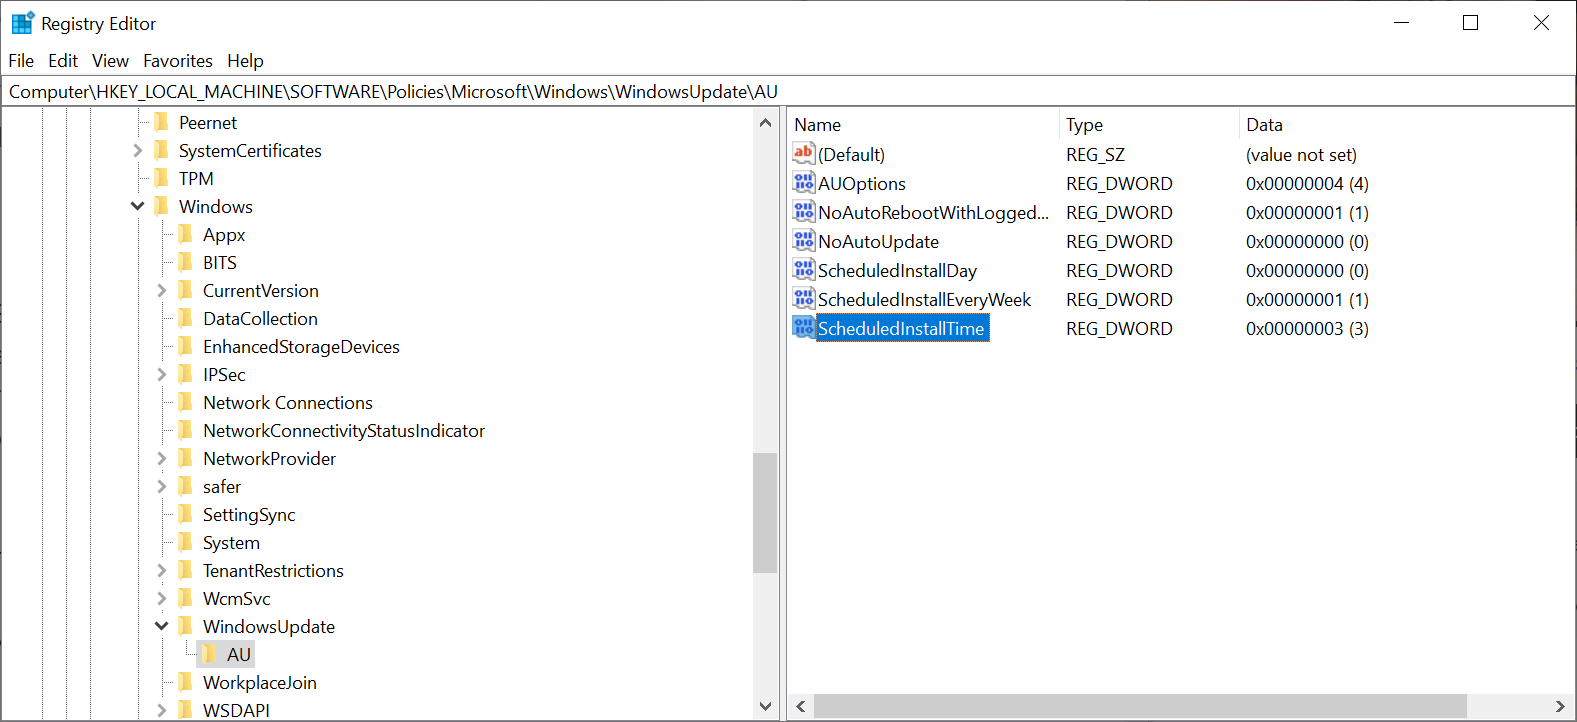The width and height of the screenshot is (1577, 722).
Task: Click the ScheduledInstallDay DWORD icon
Action: (804, 270)
